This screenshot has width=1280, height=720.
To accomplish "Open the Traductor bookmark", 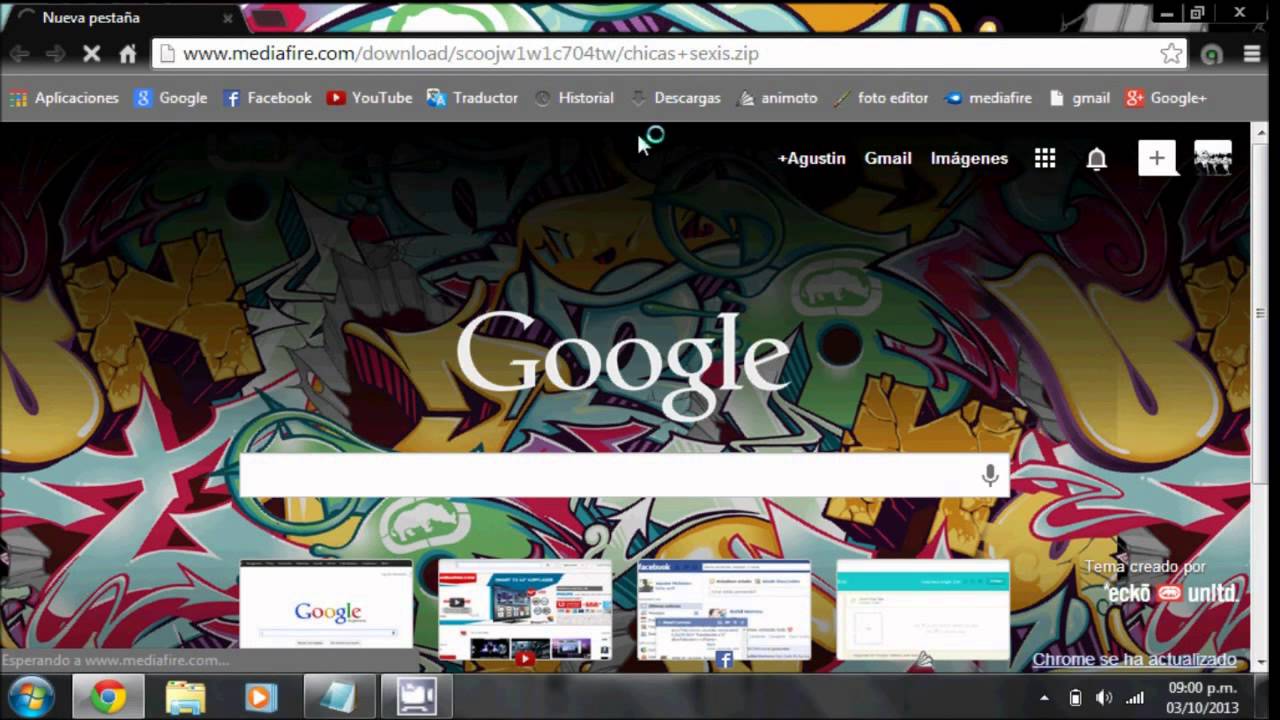I will click(472, 98).
